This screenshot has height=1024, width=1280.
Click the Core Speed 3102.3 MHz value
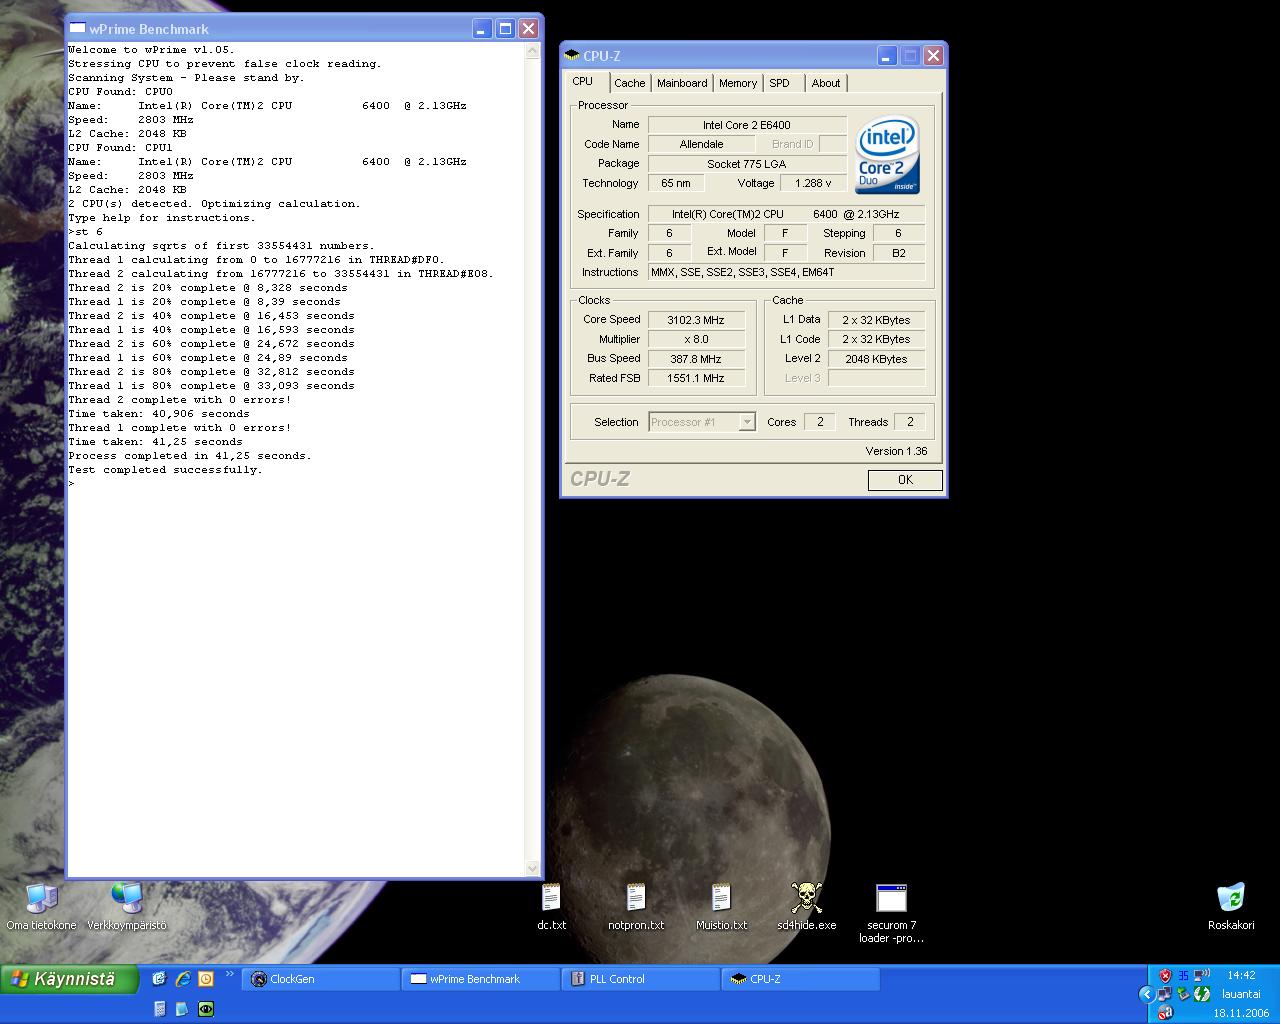coord(696,320)
